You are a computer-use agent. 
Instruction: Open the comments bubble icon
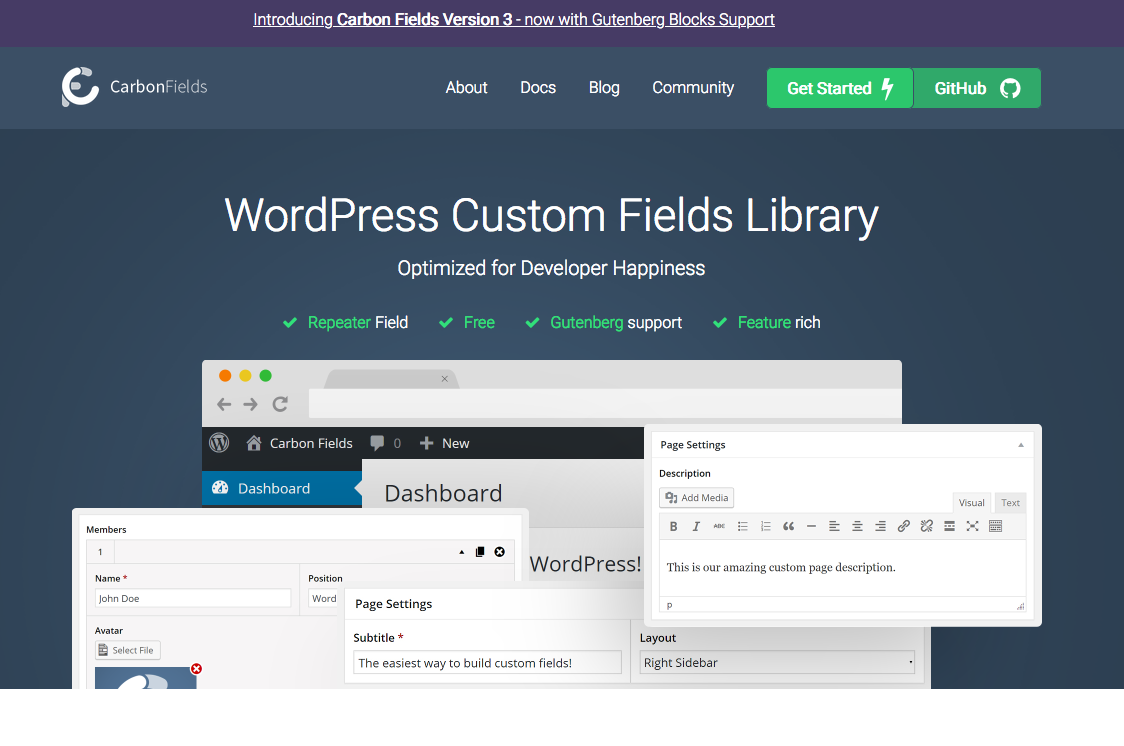click(x=377, y=443)
